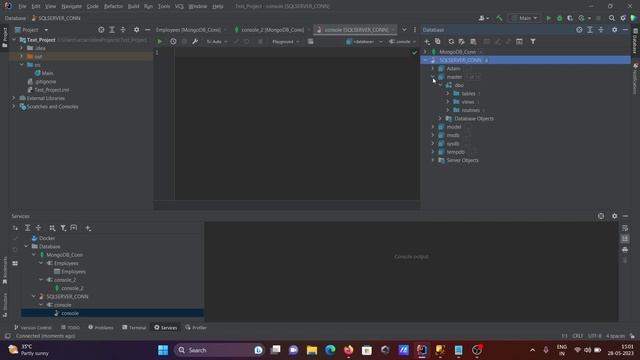Screen dimensions: 640x360
Task: Open the console session selector dropdown
Action: 402,42
